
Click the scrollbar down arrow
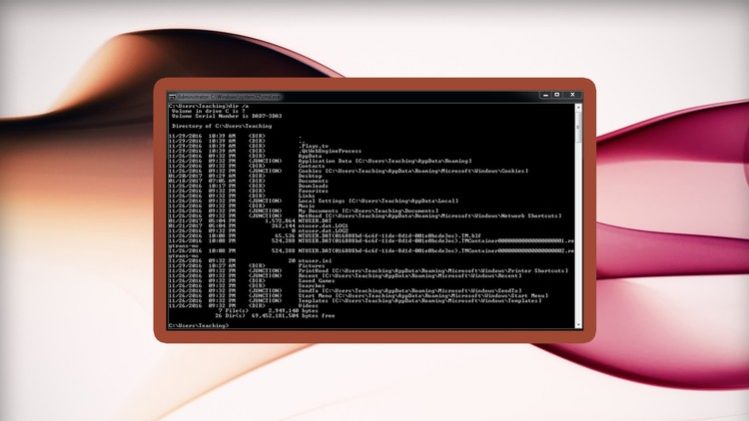pyautogui.click(x=578, y=326)
